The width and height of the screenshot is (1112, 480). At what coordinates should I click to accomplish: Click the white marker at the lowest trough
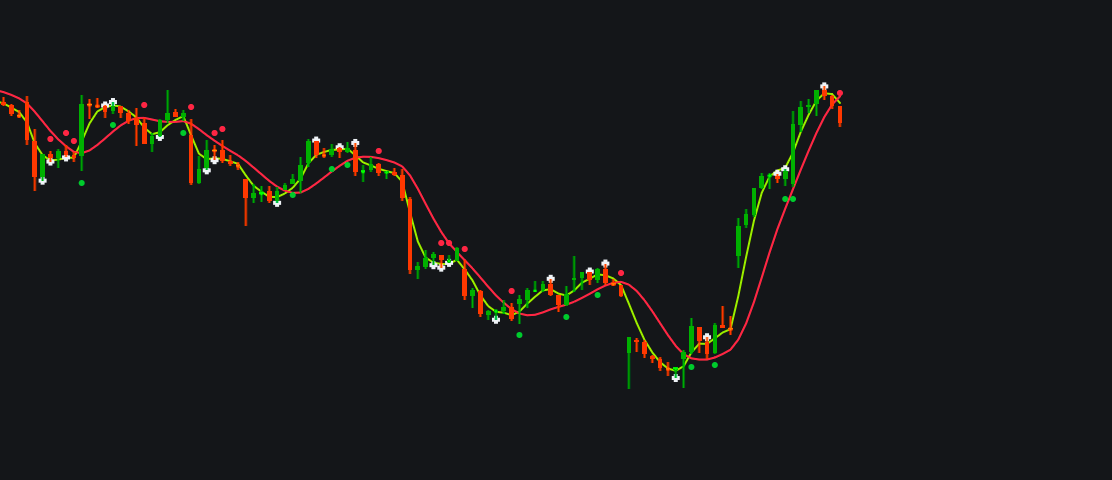pos(676,378)
